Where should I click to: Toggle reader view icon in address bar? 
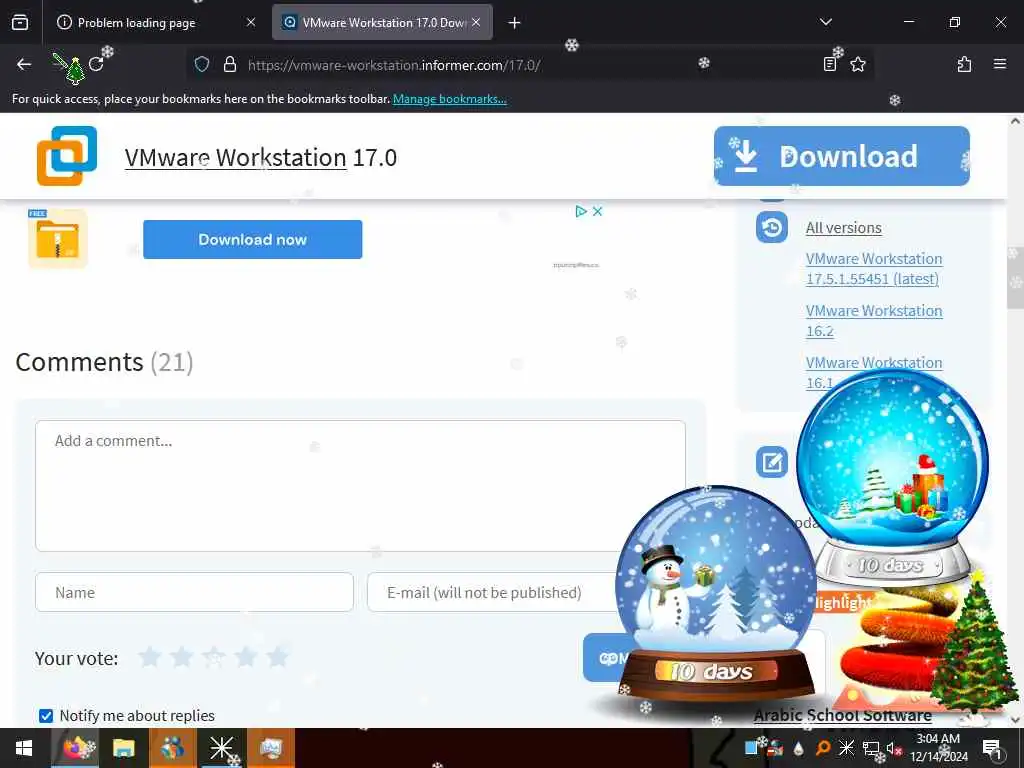(x=829, y=64)
